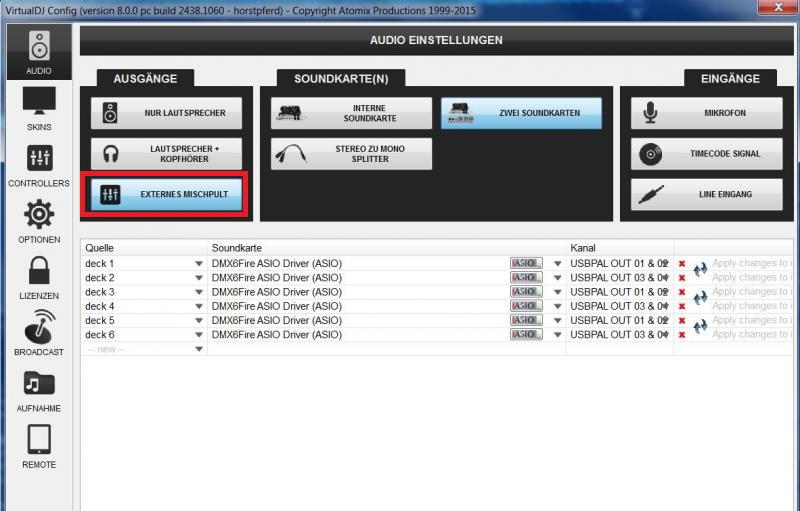Screen dimensions: 800x511
Task: Open the BROADCAST section
Action: (39, 334)
